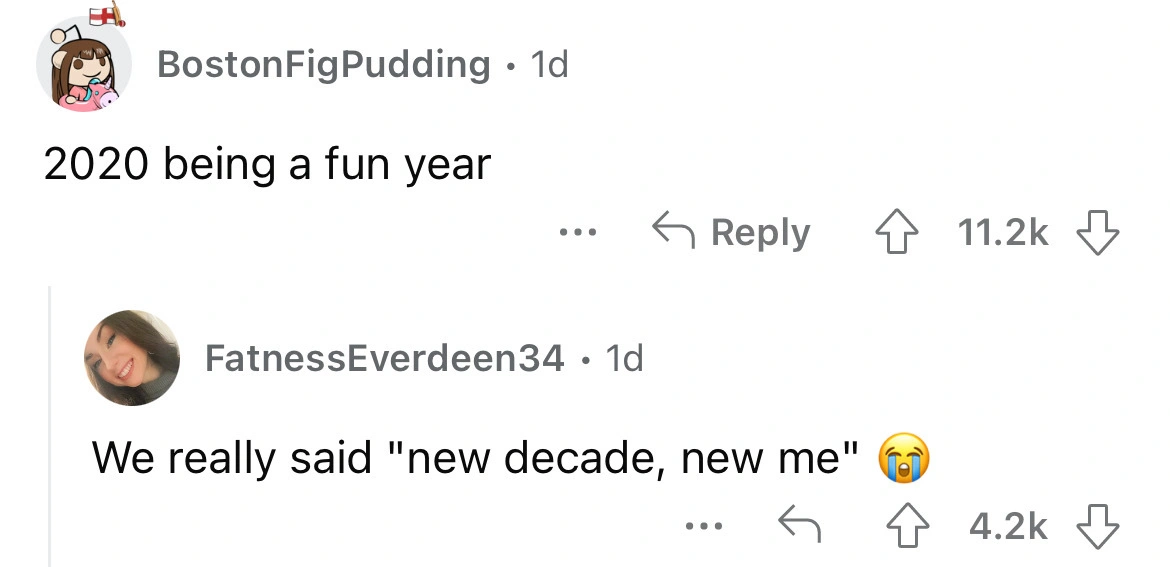Image resolution: width=1170 pixels, height=567 pixels.
Task: Click the "2020 being a fun year" comment text
Action: coord(267,164)
